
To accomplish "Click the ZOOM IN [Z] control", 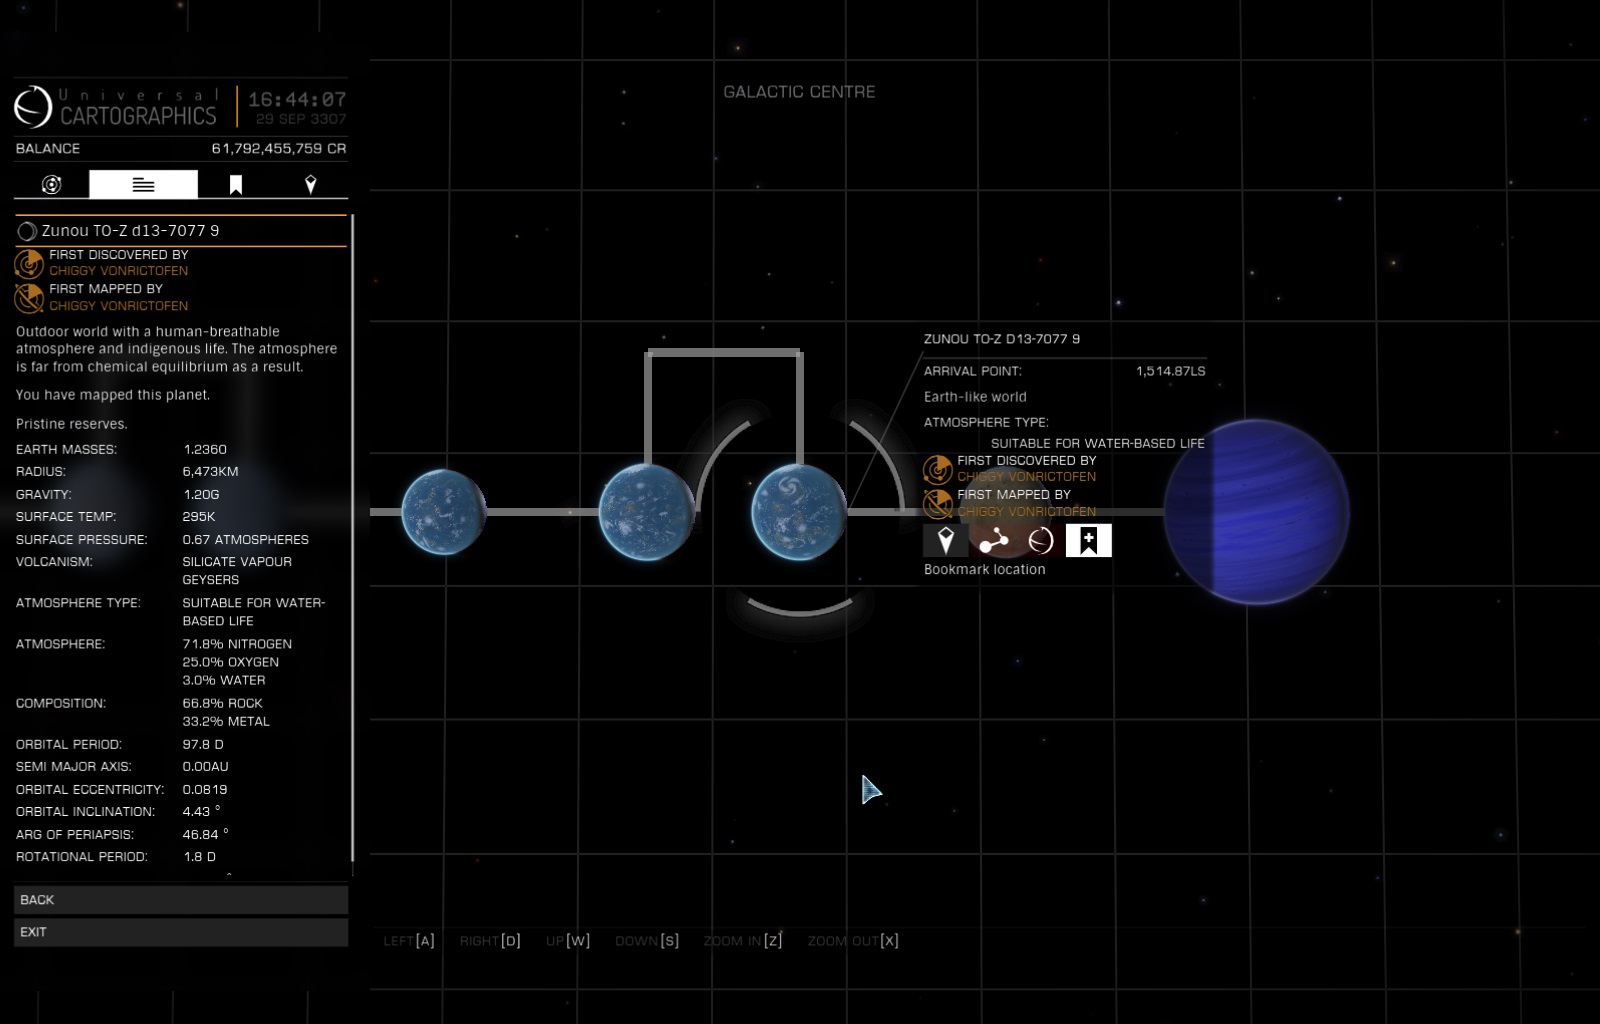I will pyautogui.click(x=743, y=941).
